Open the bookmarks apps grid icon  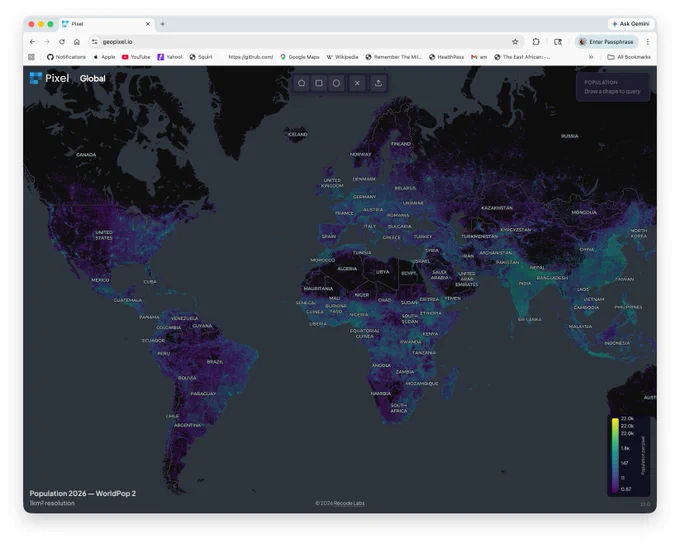click(31, 57)
